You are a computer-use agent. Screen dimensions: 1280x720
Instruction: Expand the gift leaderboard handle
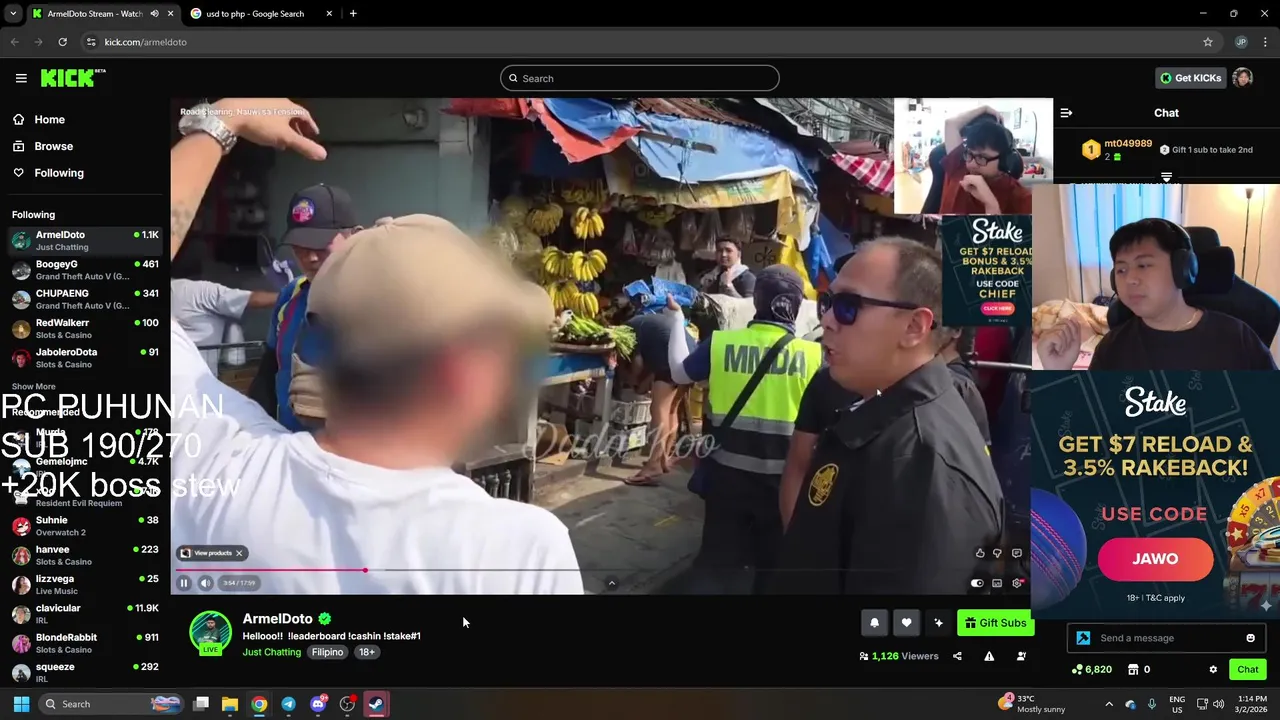click(1166, 177)
